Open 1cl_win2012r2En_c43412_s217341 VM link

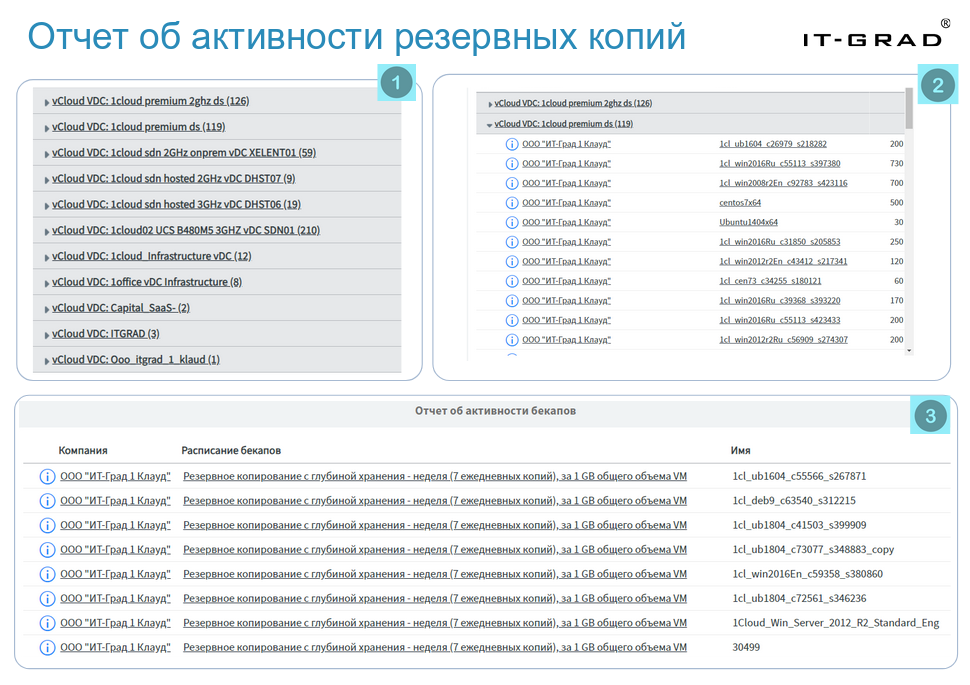coord(783,261)
